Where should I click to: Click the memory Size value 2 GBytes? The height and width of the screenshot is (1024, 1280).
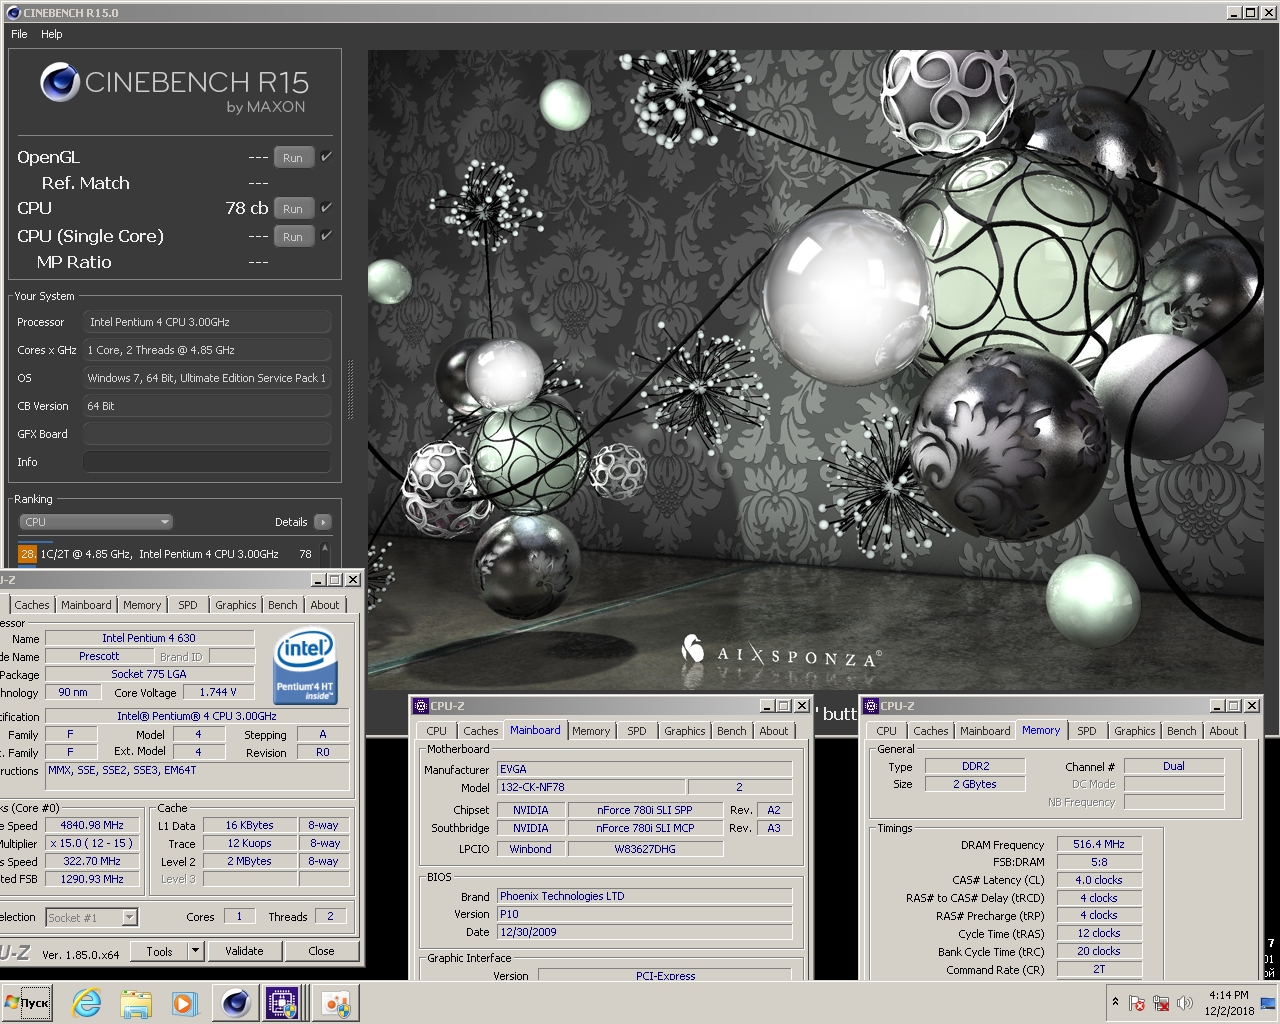975,784
